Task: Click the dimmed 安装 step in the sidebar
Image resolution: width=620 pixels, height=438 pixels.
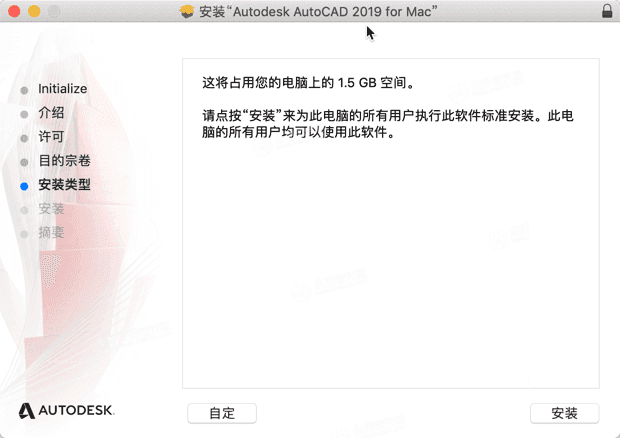Action: [x=51, y=209]
